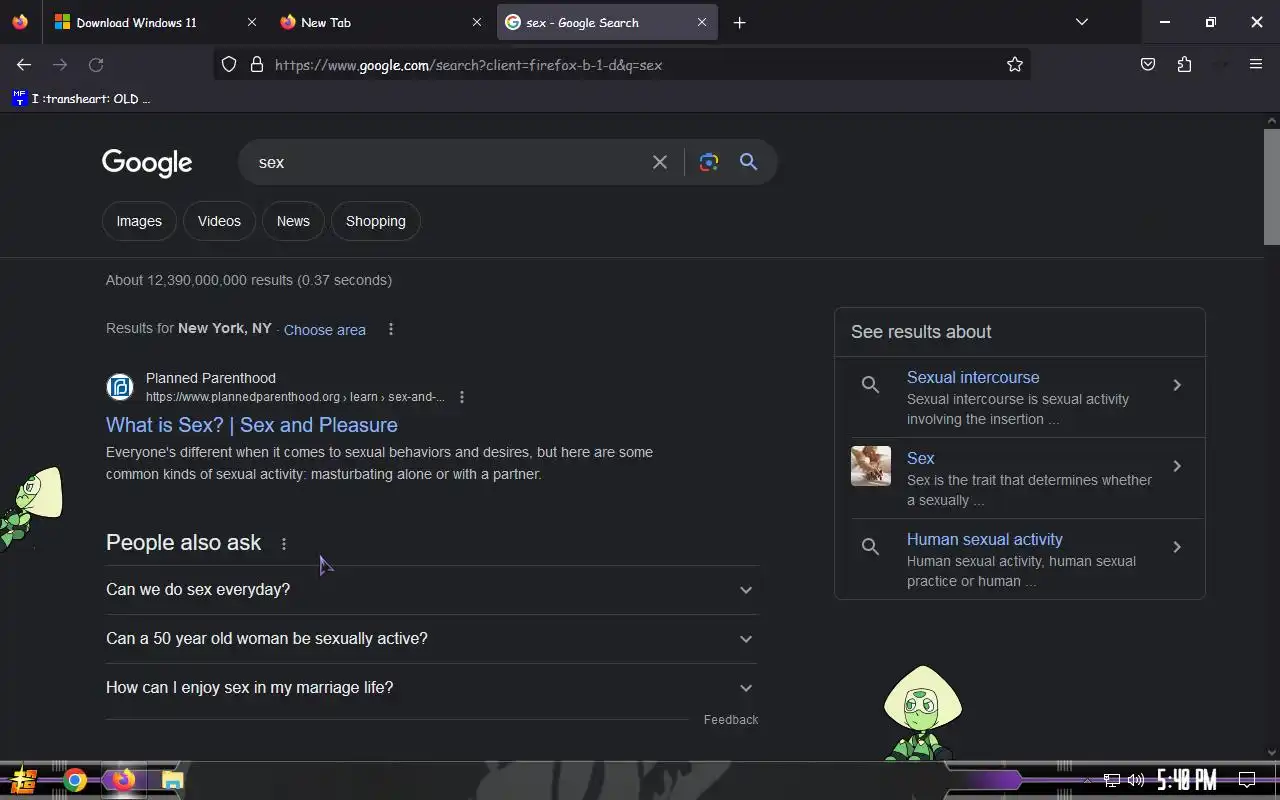Close the Download Windows 11 tab
This screenshot has height=800, width=1280.
[x=251, y=22]
